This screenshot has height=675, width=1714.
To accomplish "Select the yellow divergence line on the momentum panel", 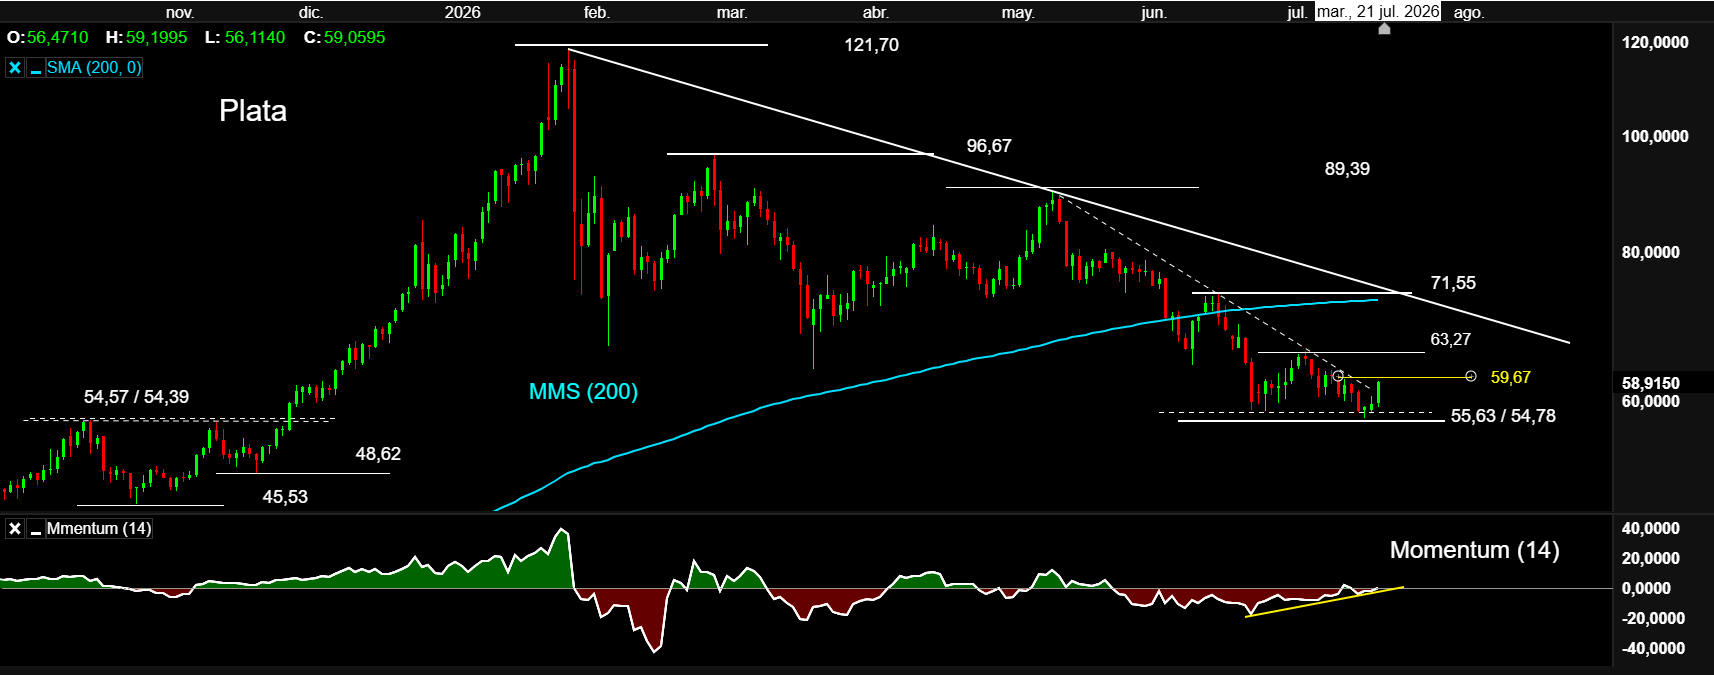I will 1324,602.
